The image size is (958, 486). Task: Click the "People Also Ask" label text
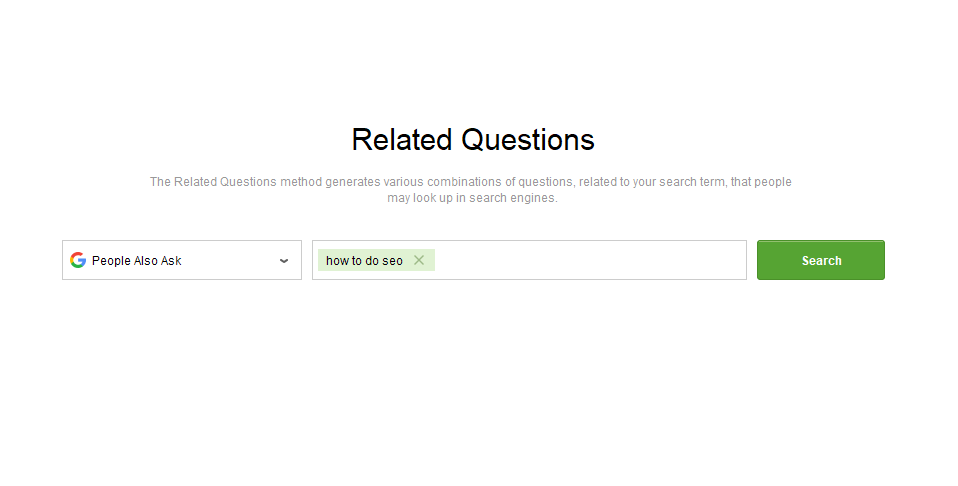[137, 261]
